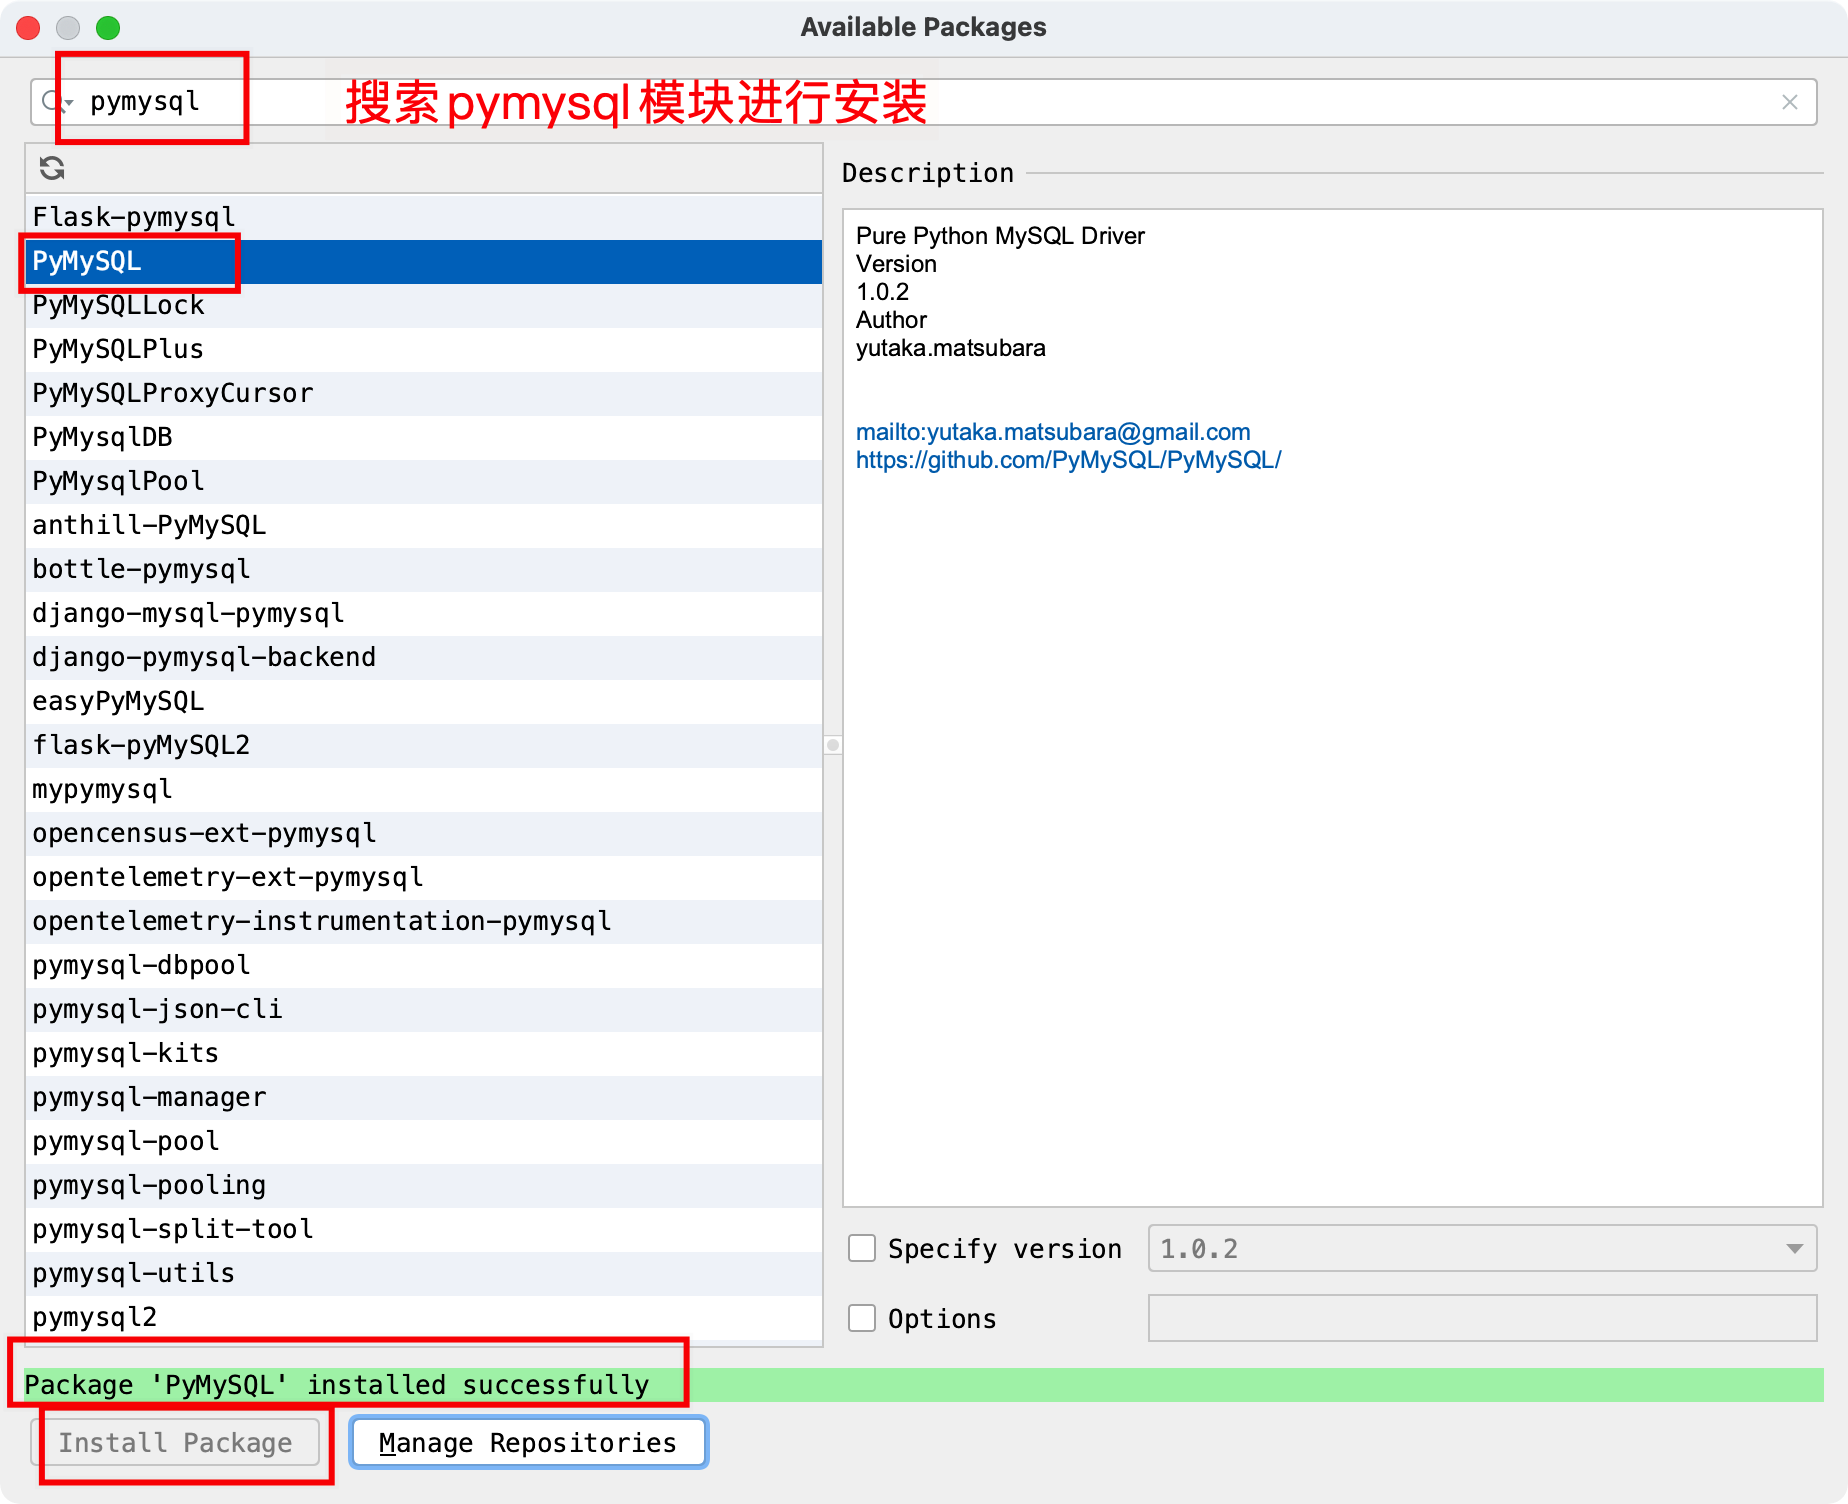This screenshot has height=1504, width=1848.
Task: Select the django-pymysql-backend package
Action: pyautogui.click(x=424, y=657)
